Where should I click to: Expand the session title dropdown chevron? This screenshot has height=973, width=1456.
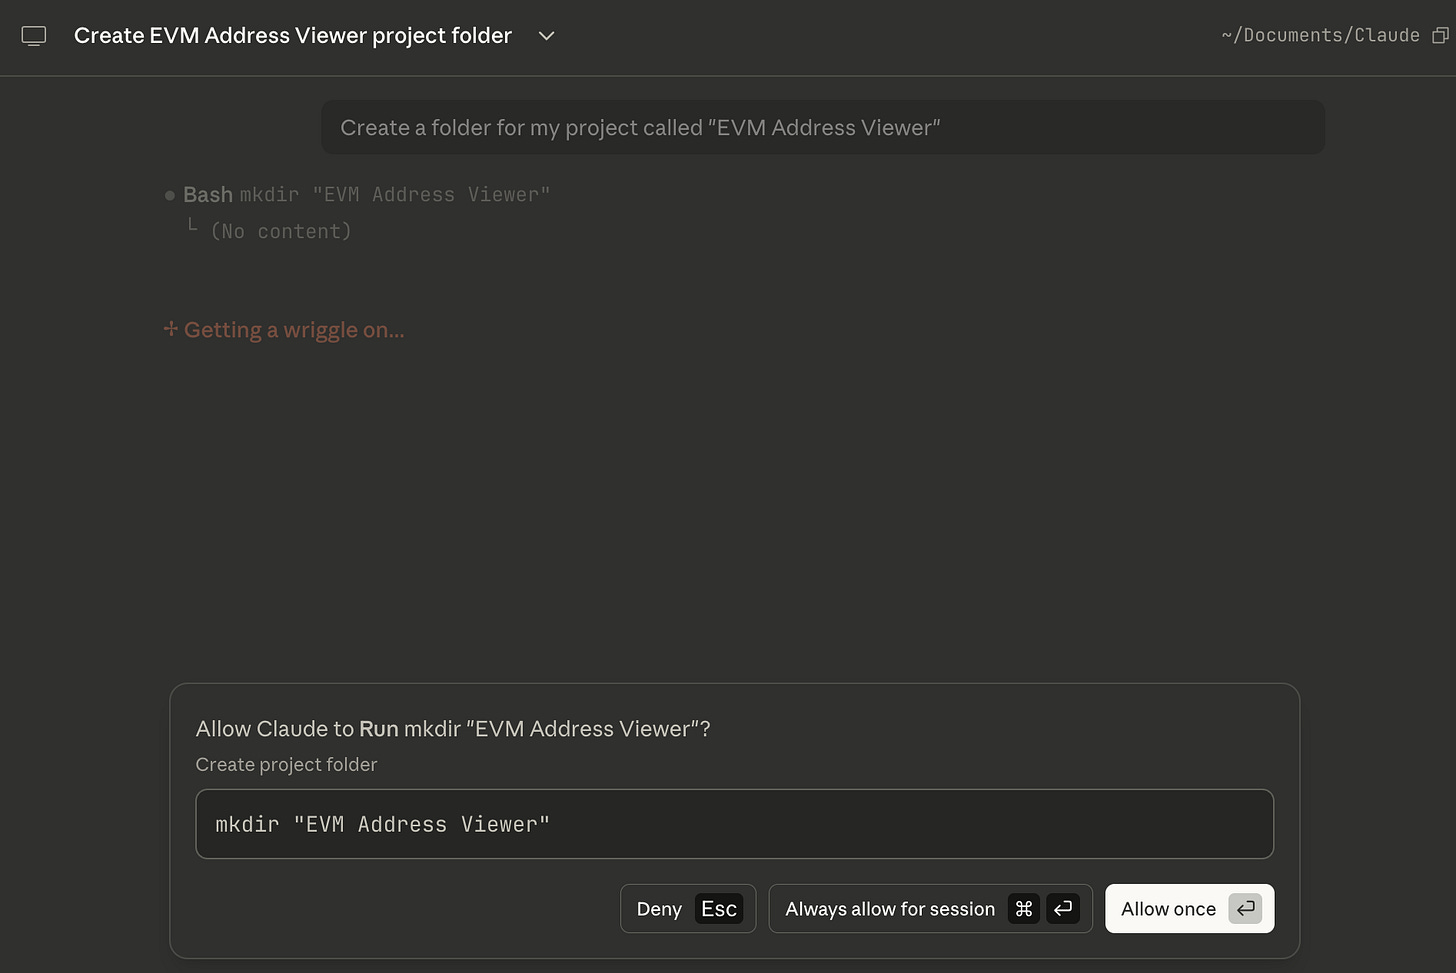[x=546, y=36]
